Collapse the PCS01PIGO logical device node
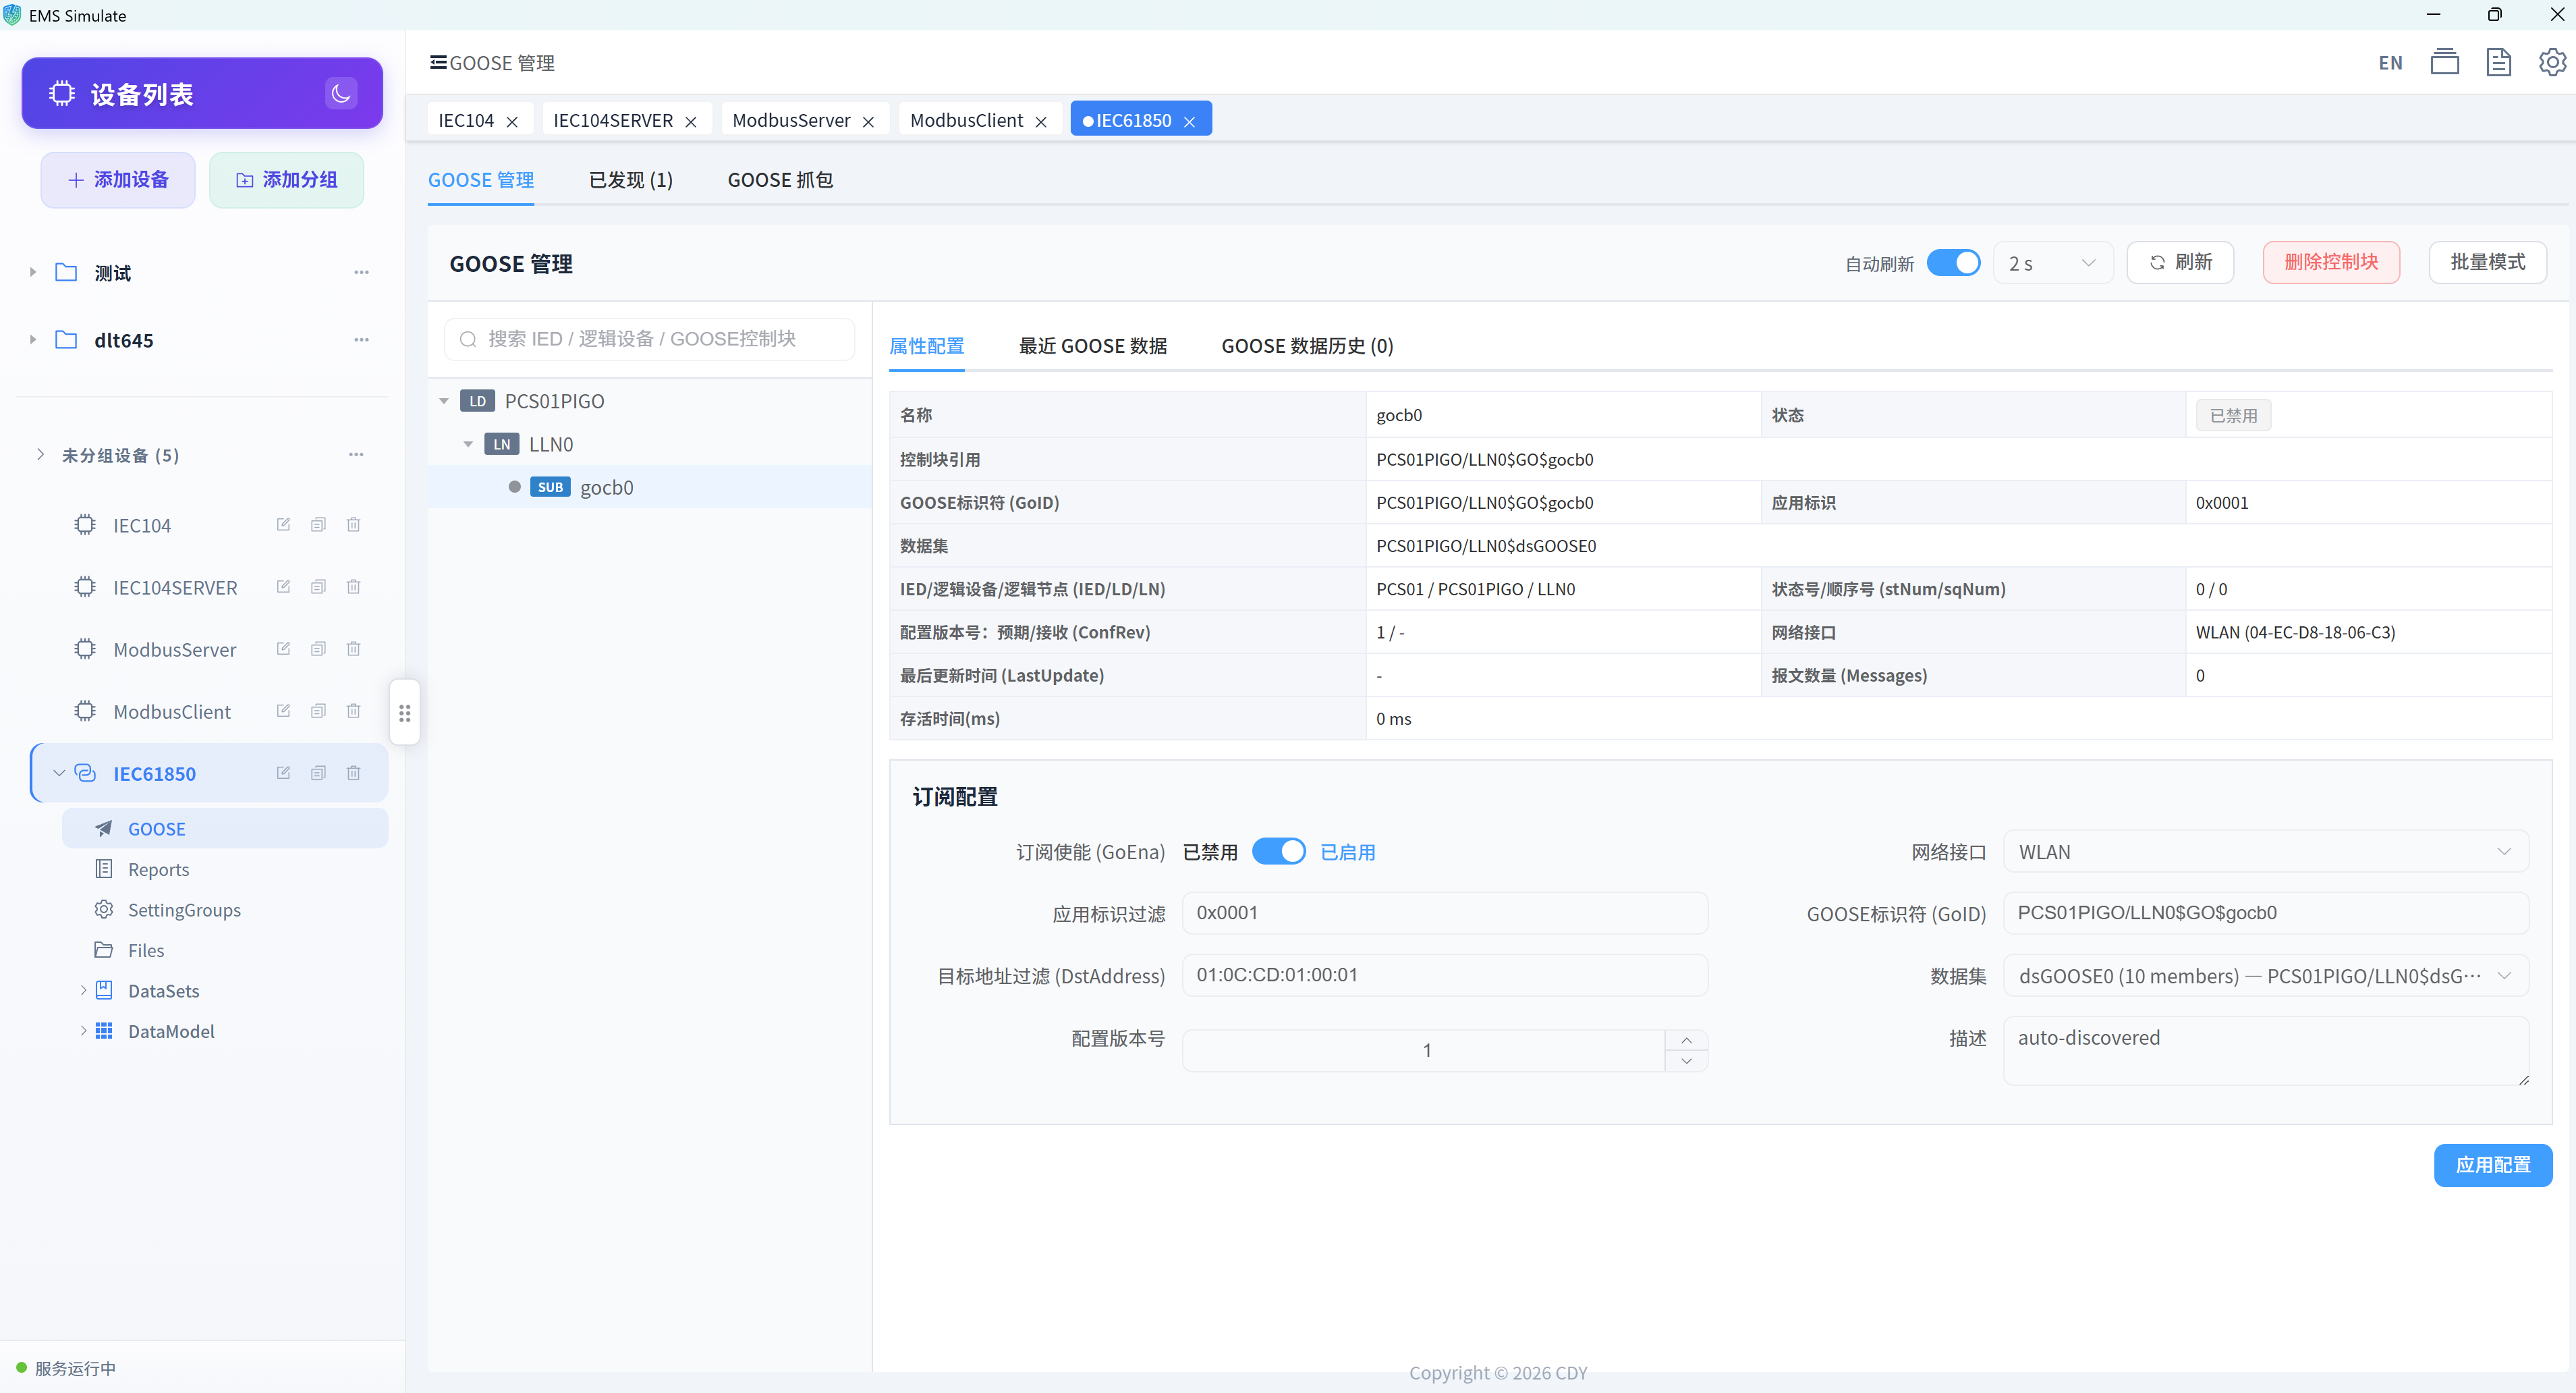2576x1393 pixels. (x=444, y=401)
